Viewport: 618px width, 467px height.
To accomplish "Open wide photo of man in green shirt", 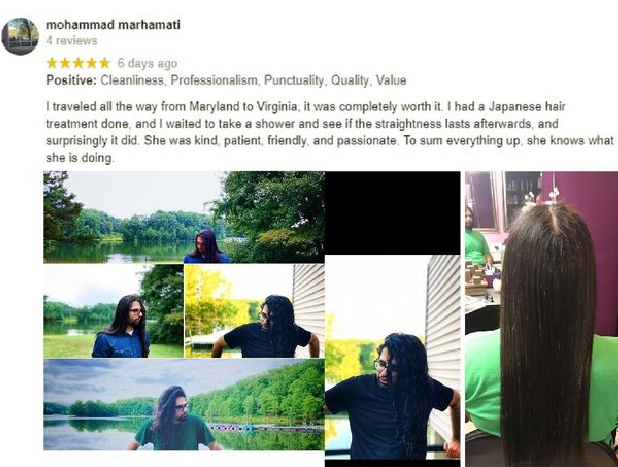I will [x=184, y=404].
